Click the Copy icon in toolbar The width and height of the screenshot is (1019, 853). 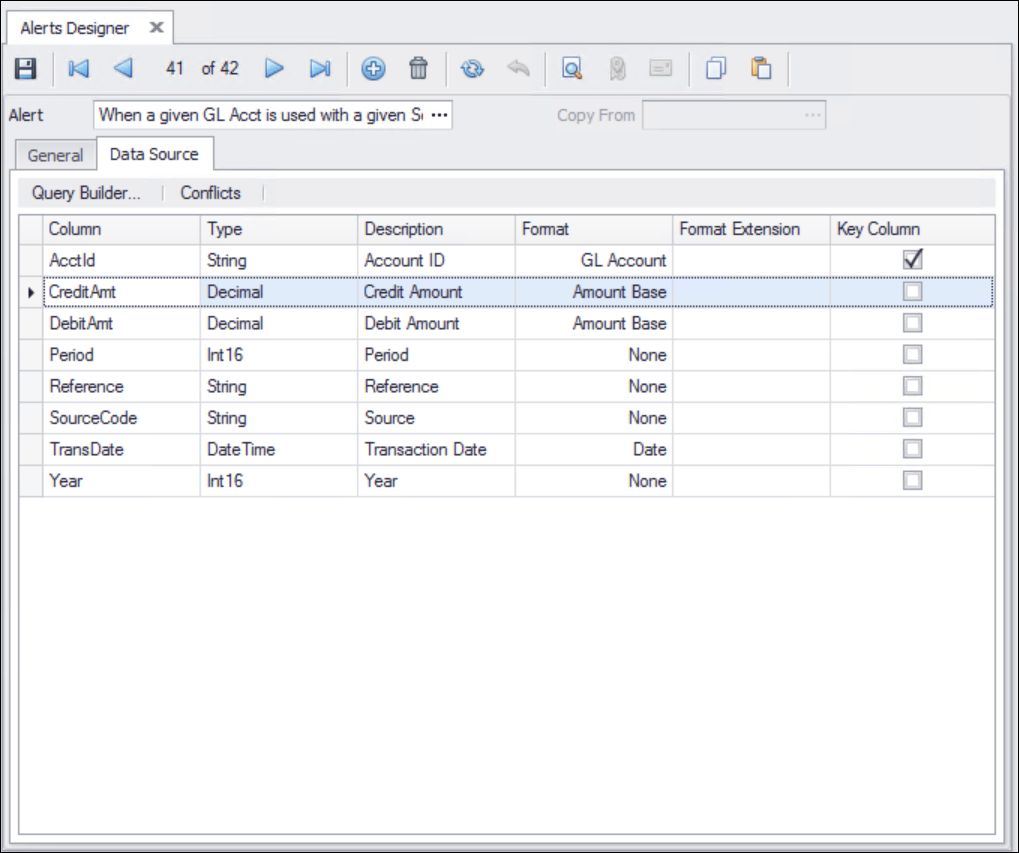coord(715,69)
